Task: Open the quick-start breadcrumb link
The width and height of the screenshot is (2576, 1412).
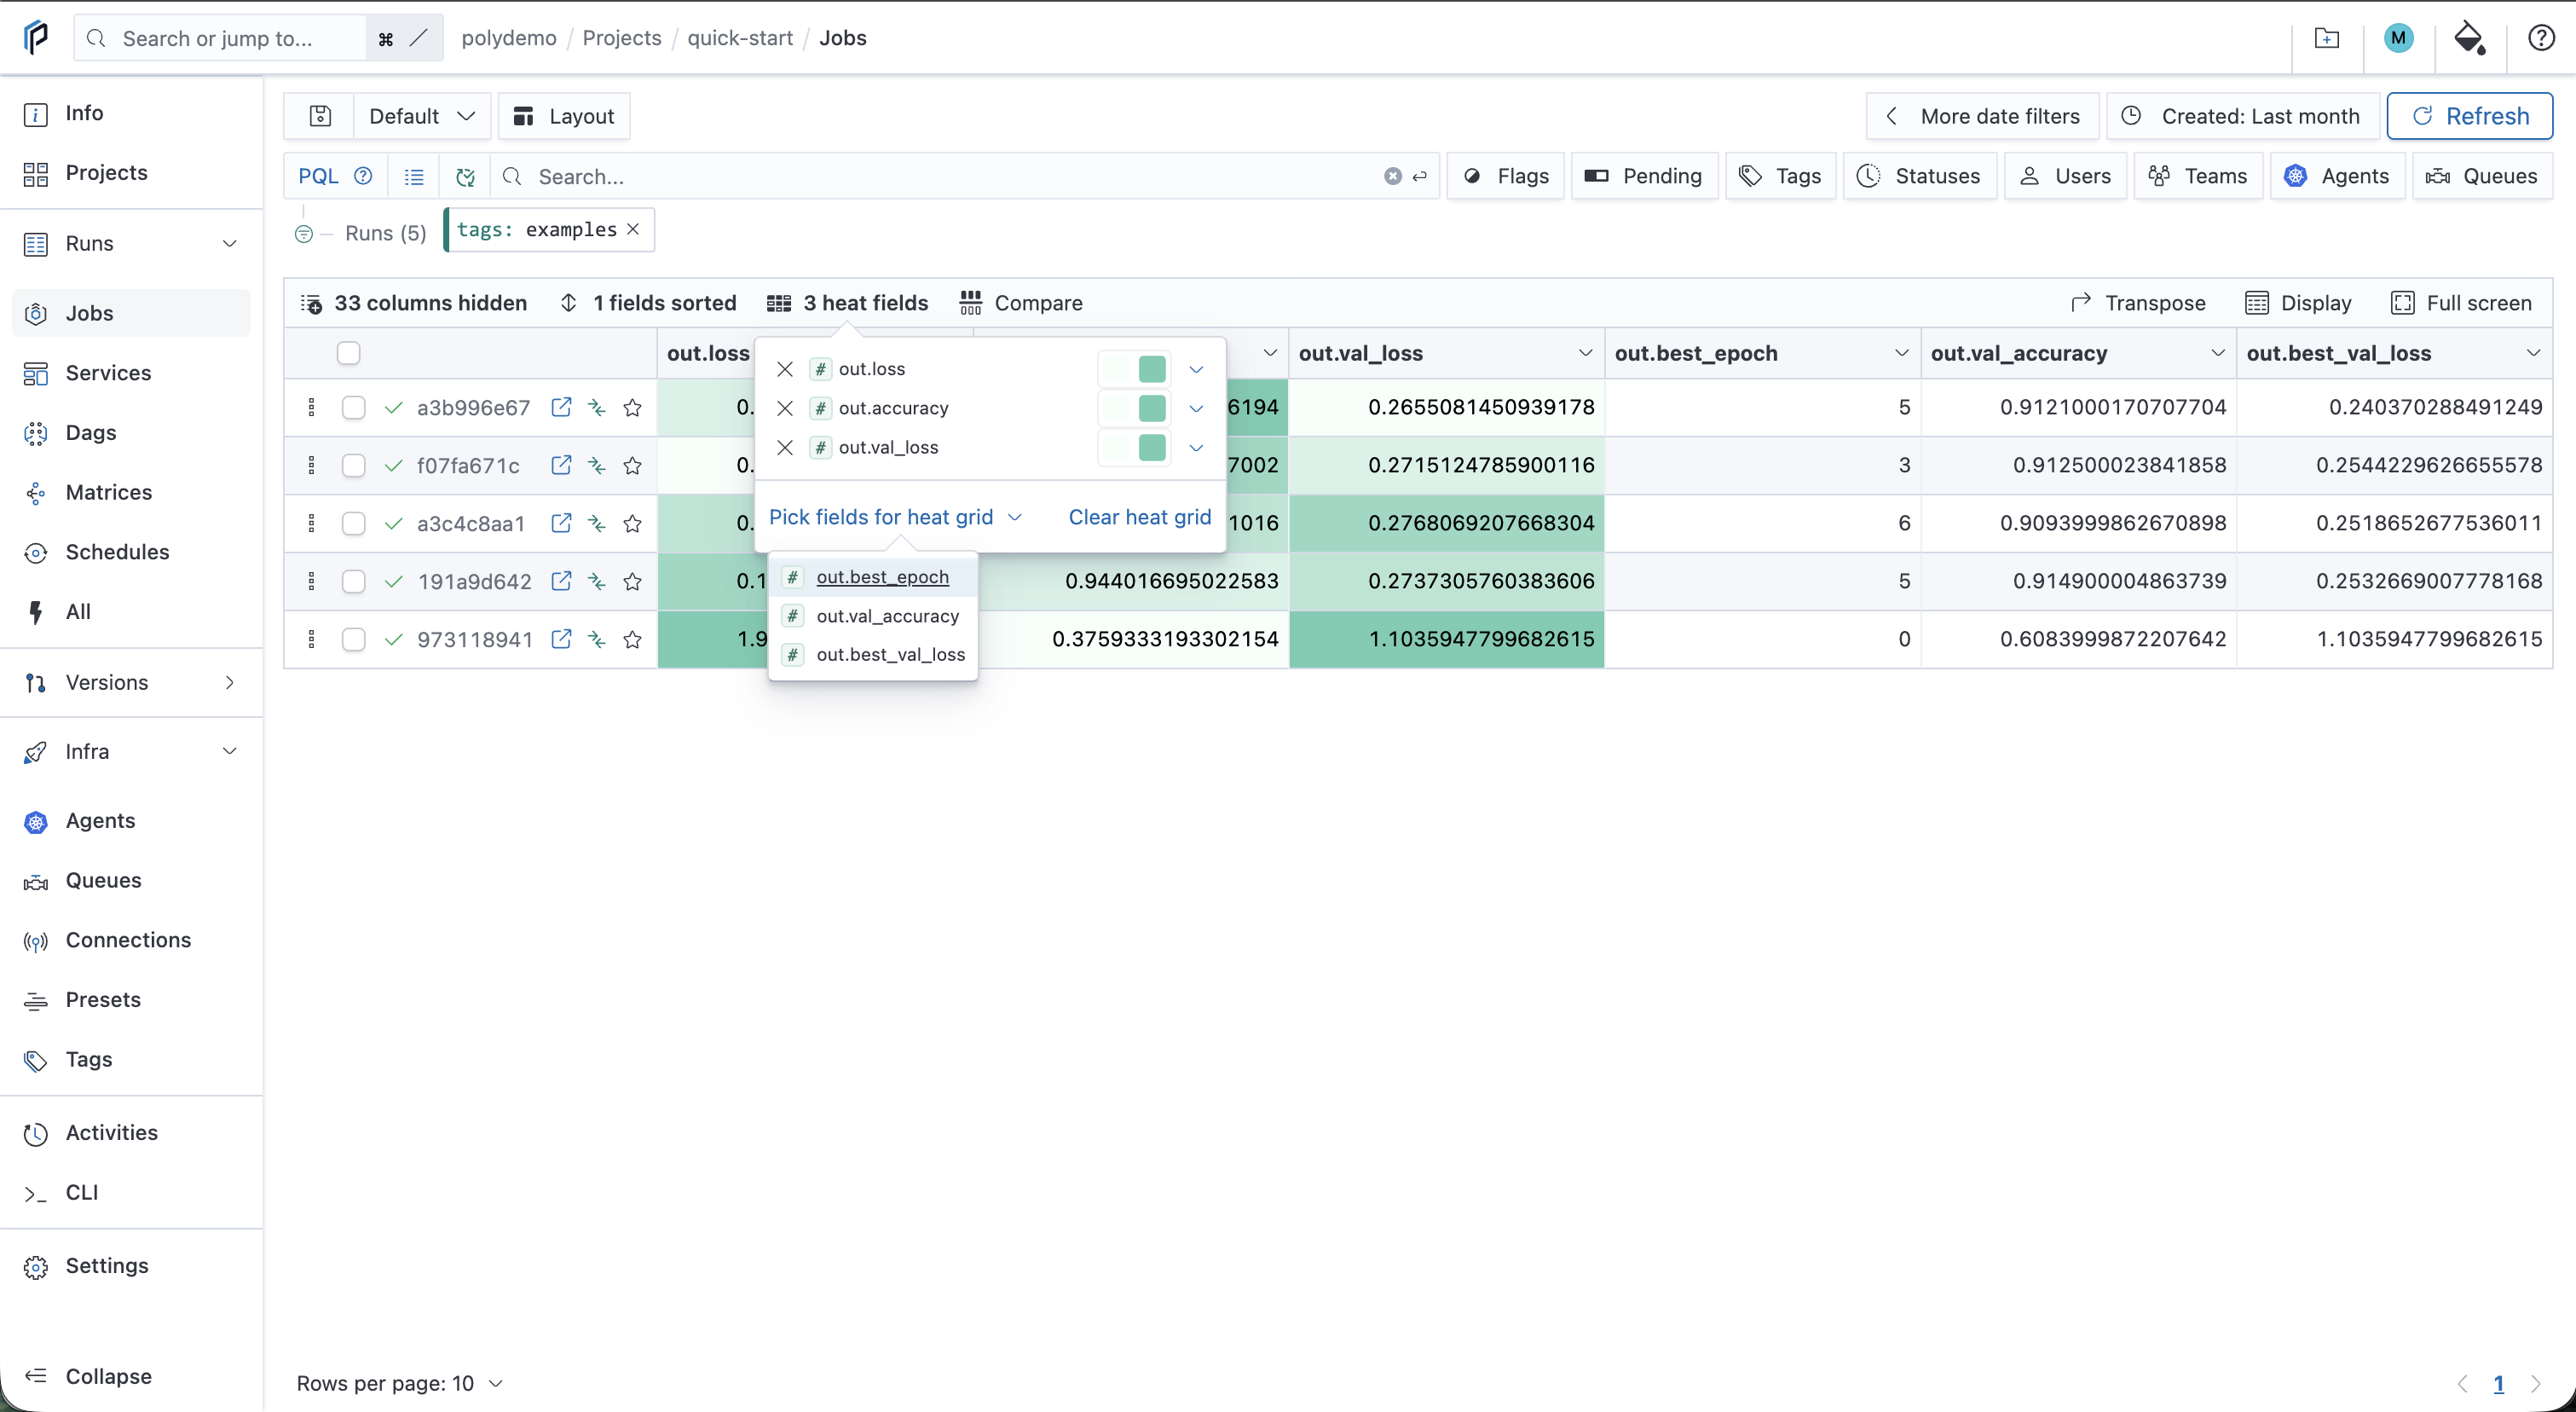Action: point(740,38)
